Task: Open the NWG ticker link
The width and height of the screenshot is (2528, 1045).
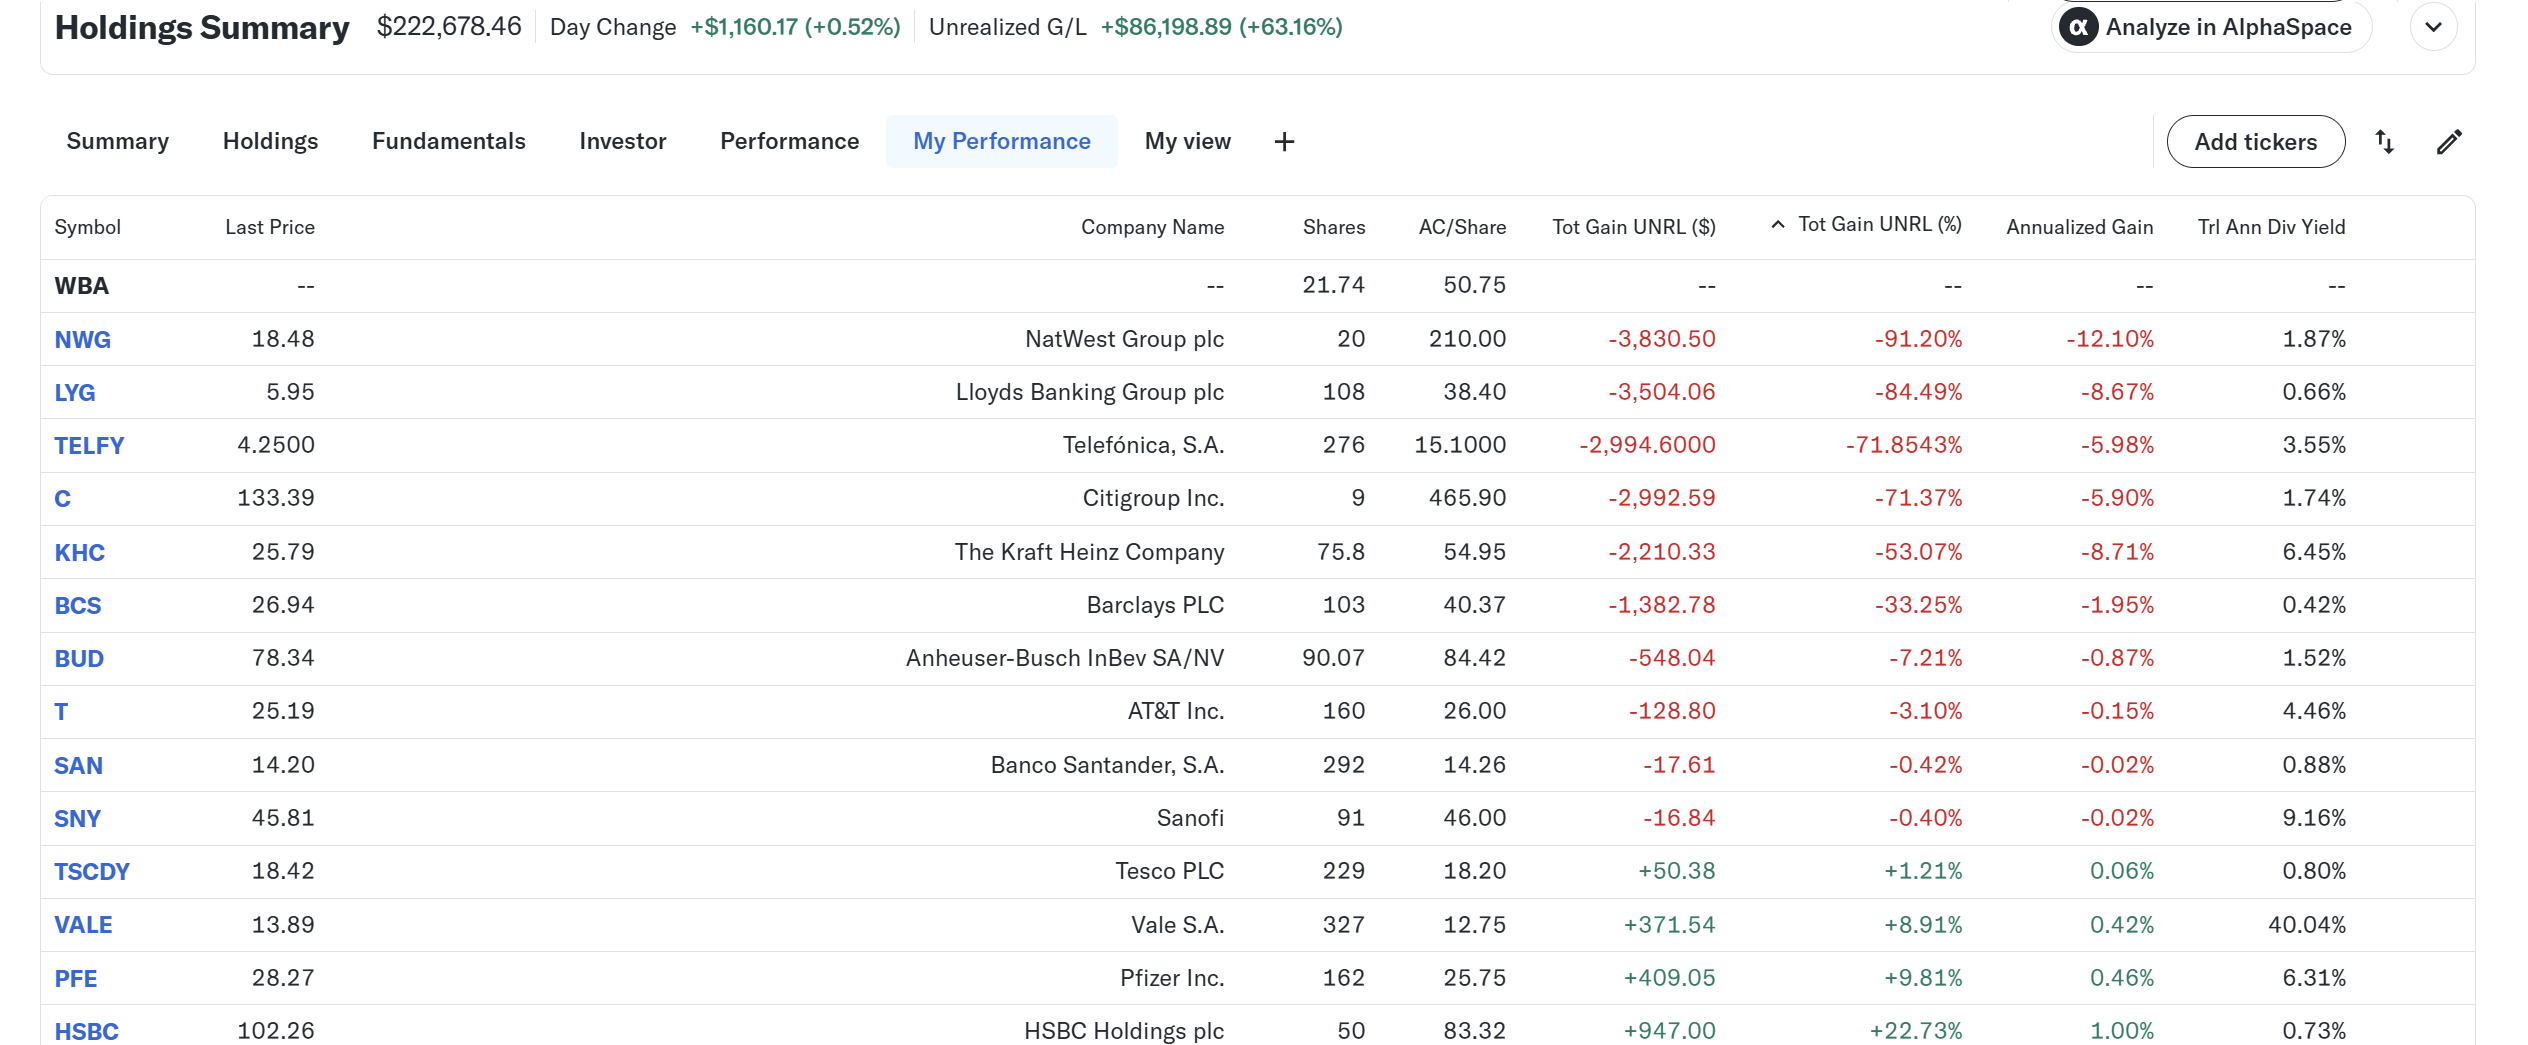Action: 82,340
